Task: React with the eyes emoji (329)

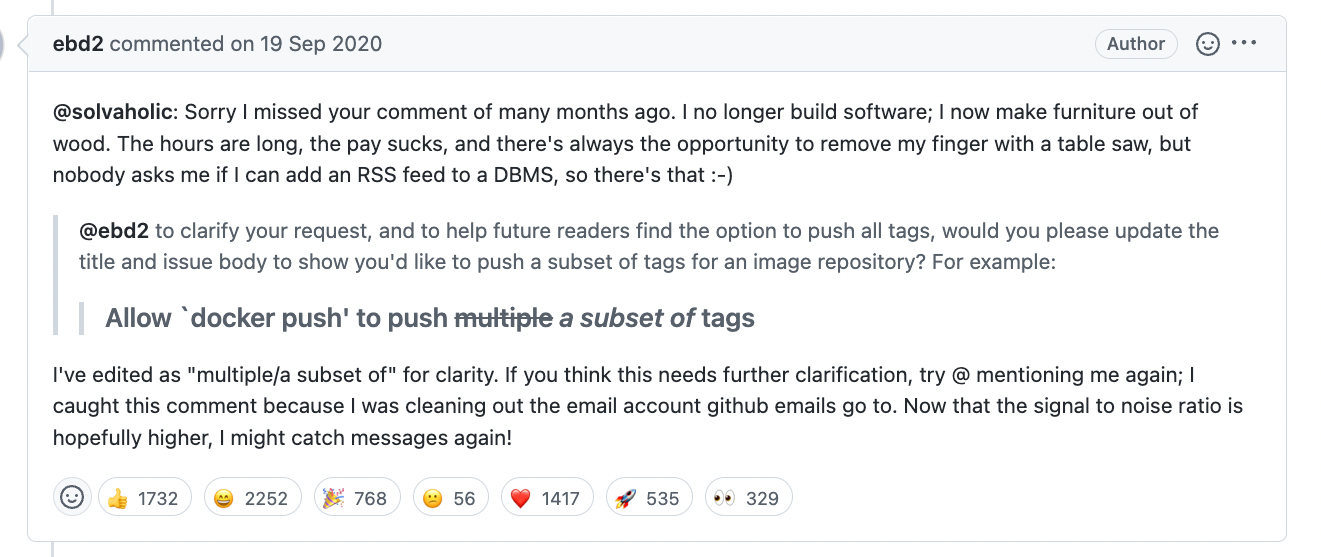Action: 748,498
